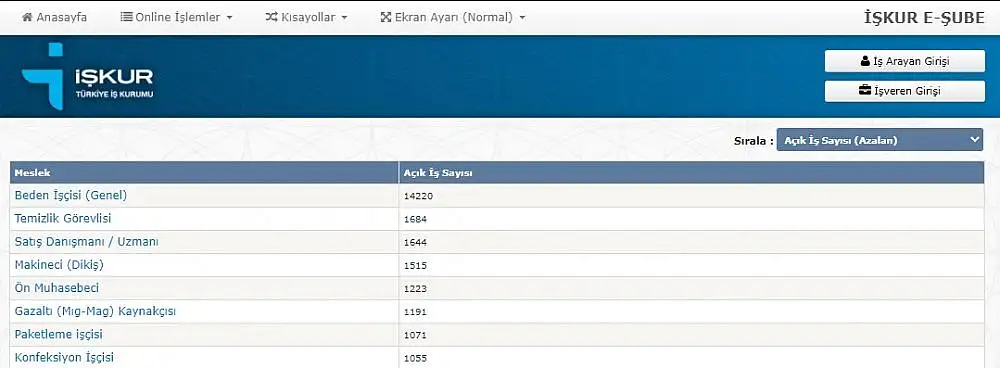The width and height of the screenshot is (1000, 368).
Task: Open the Temizlik Görevlisi job link
Action: [62, 218]
